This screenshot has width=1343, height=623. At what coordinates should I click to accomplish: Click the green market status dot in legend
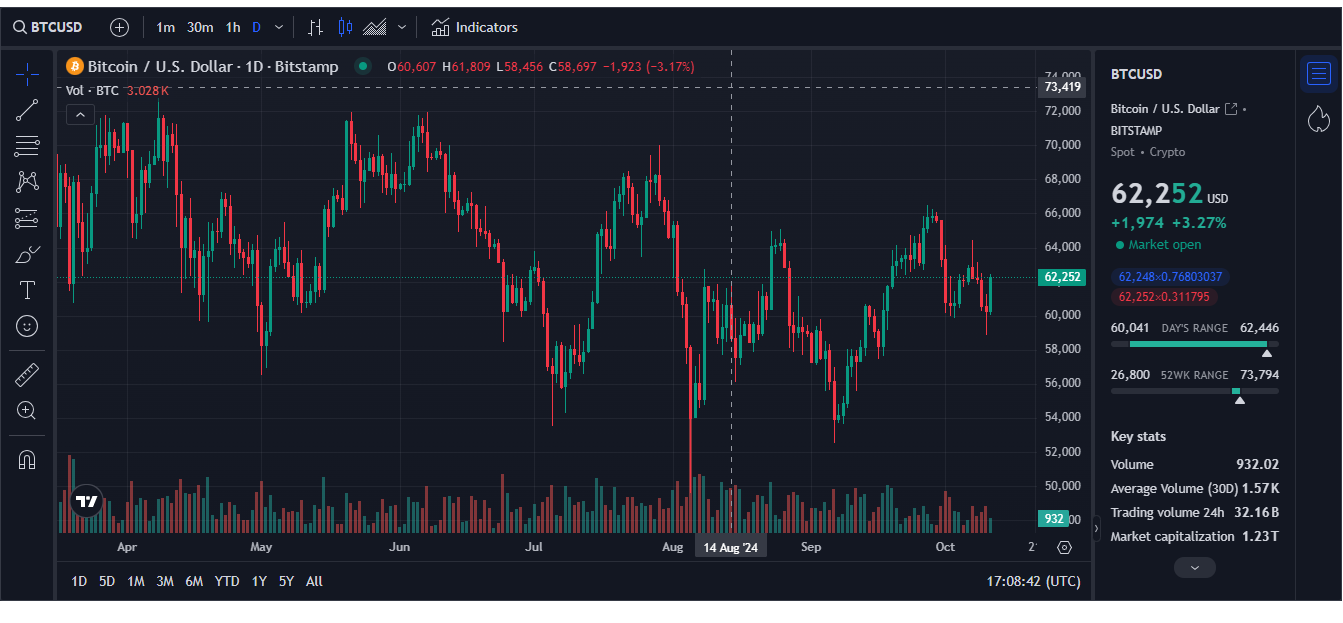[363, 67]
